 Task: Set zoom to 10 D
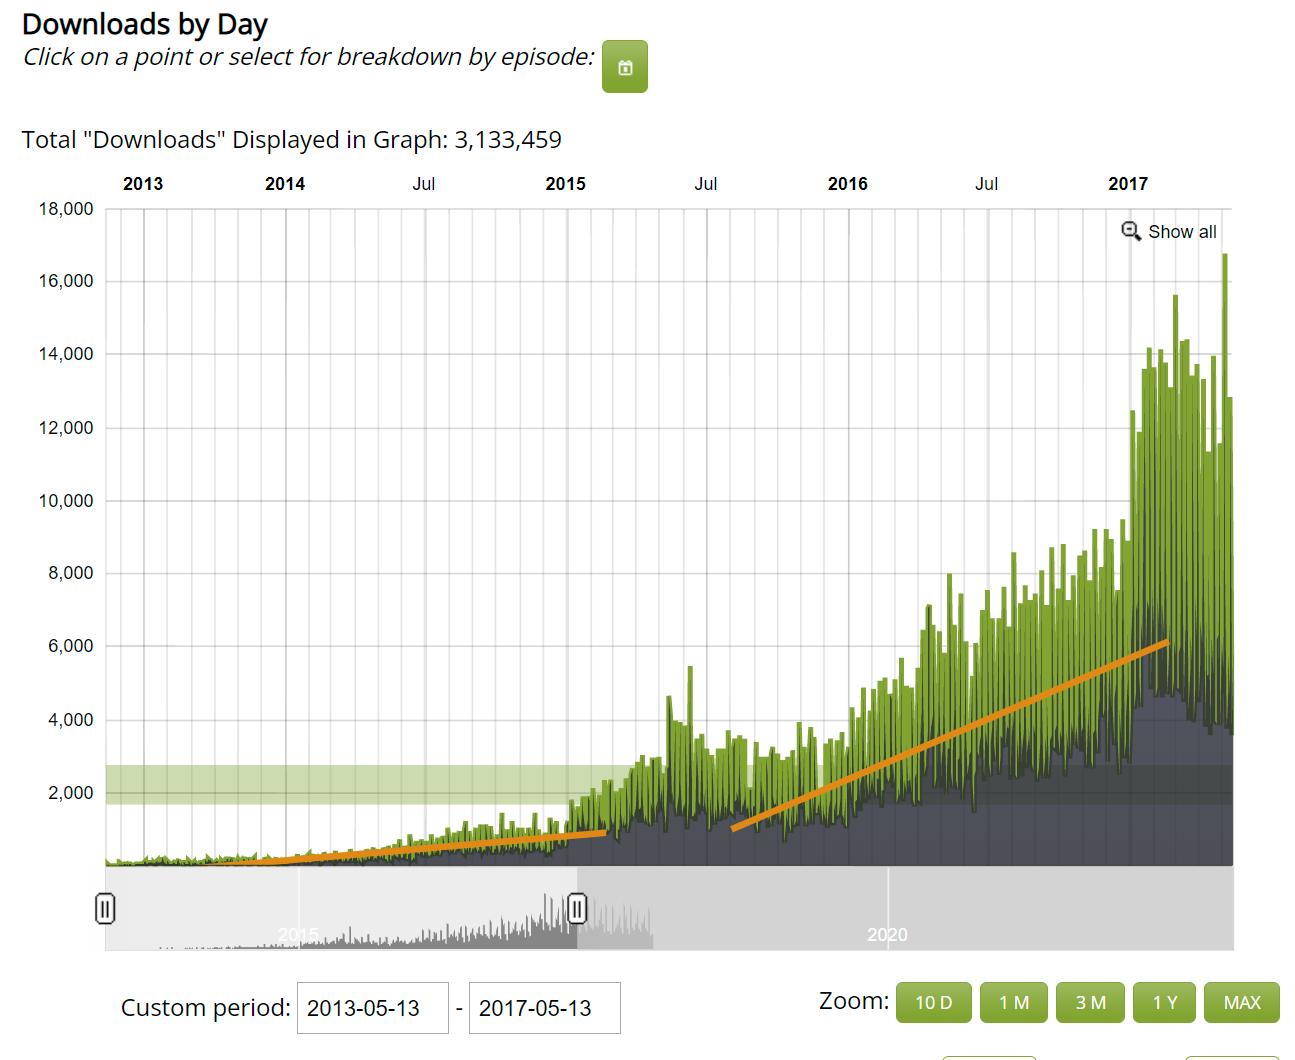(934, 1002)
